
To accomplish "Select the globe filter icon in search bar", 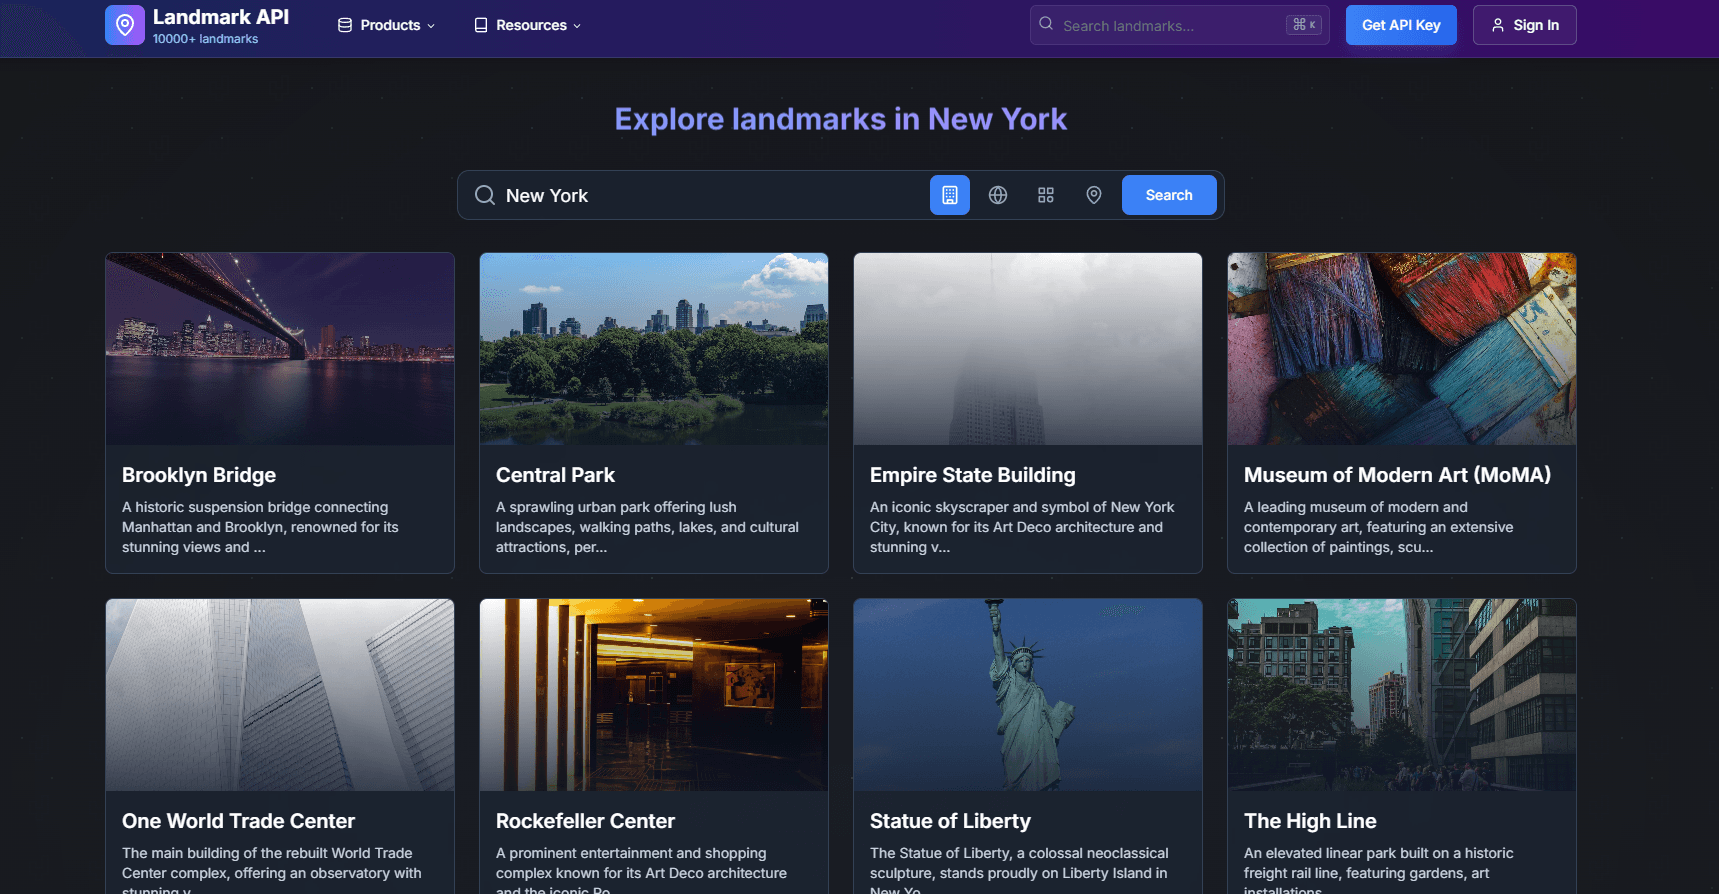I will (998, 195).
